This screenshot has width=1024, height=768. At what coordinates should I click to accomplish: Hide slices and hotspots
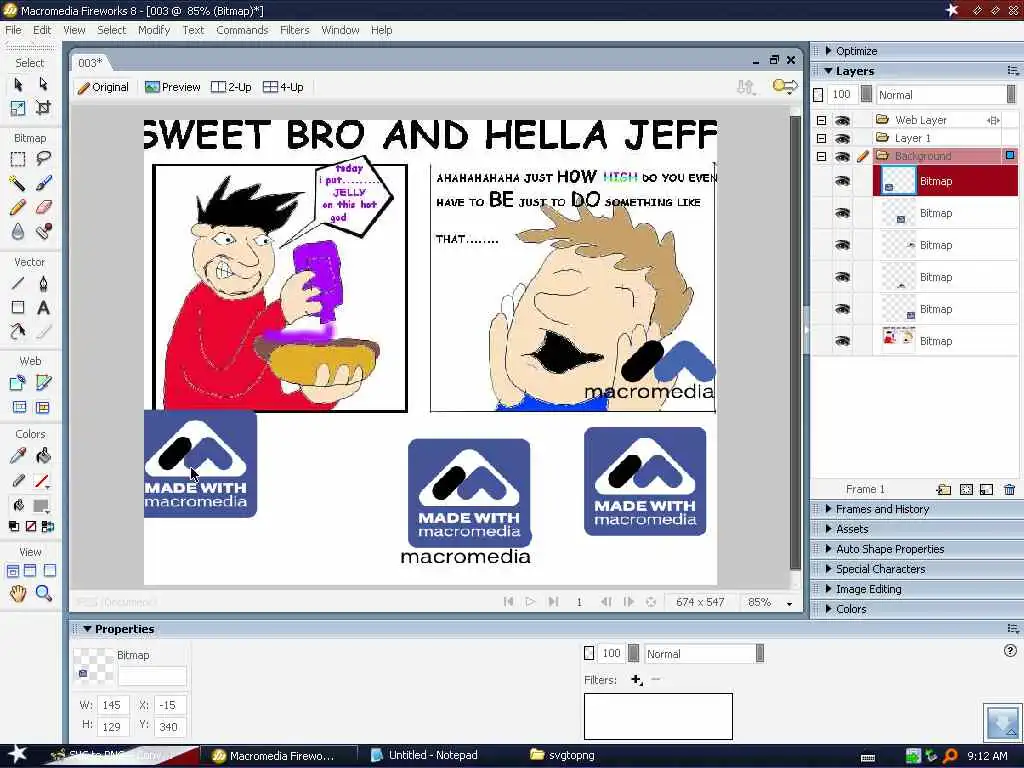[x=20, y=408]
